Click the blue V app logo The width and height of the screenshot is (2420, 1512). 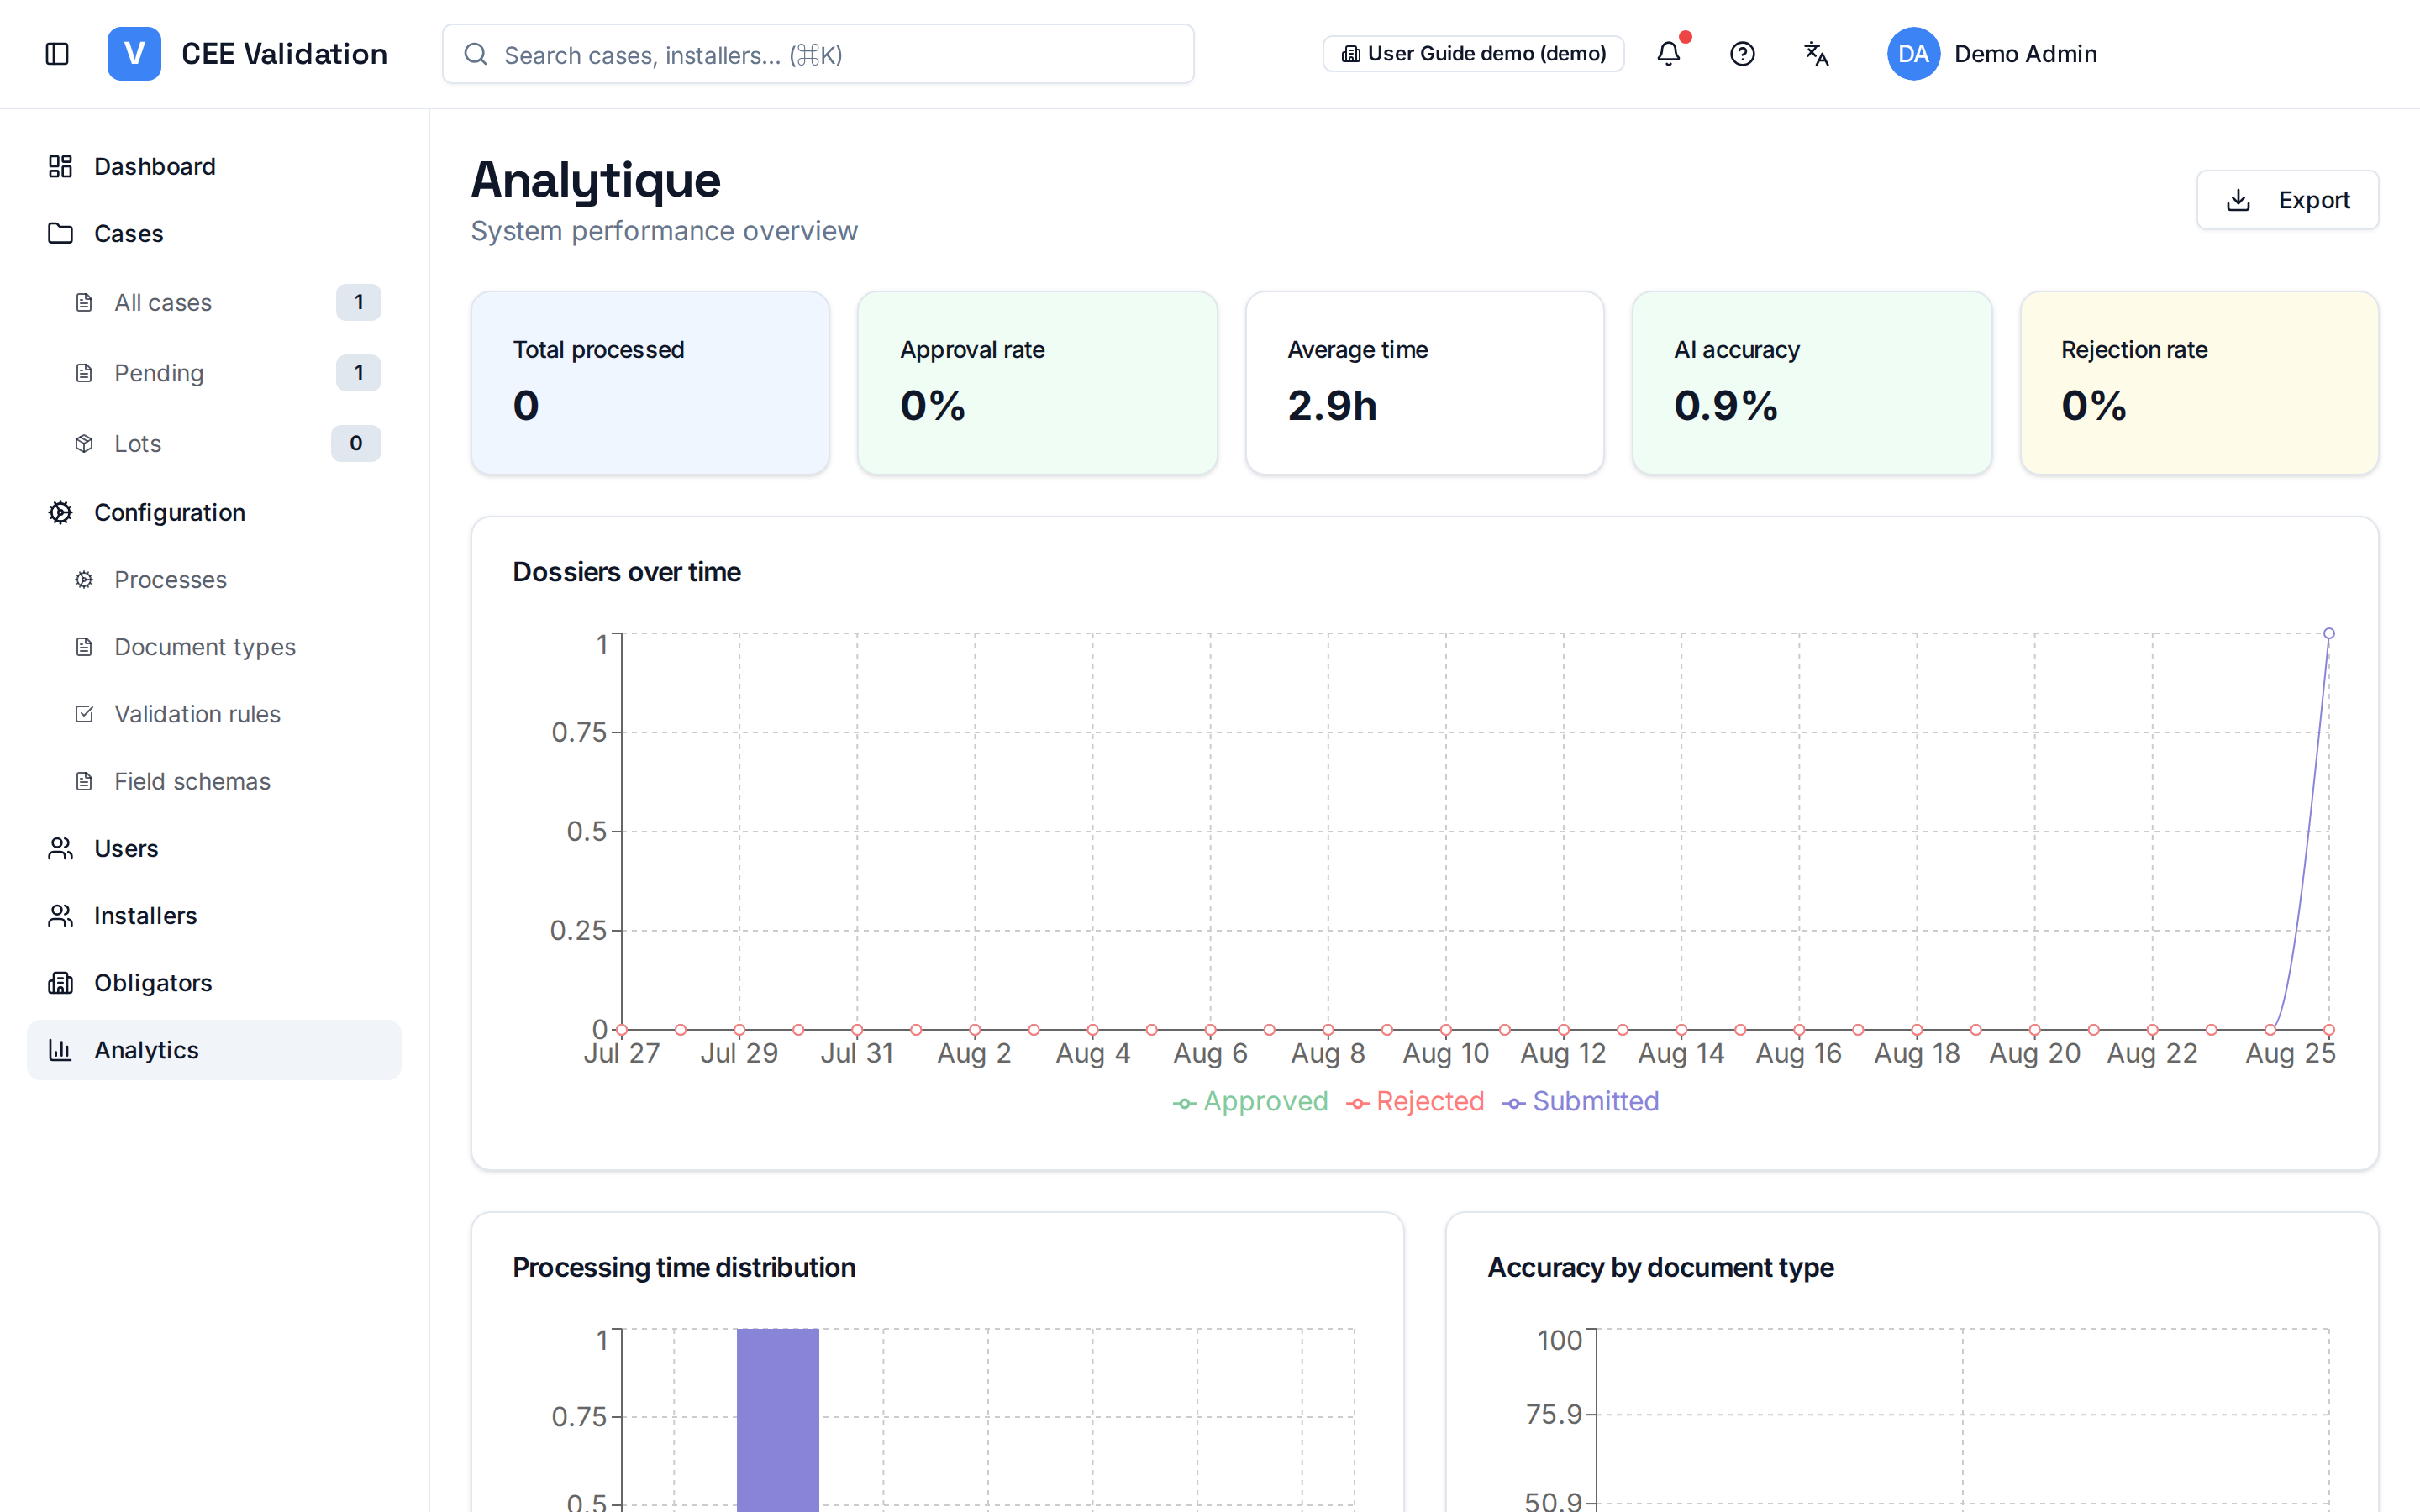[134, 54]
